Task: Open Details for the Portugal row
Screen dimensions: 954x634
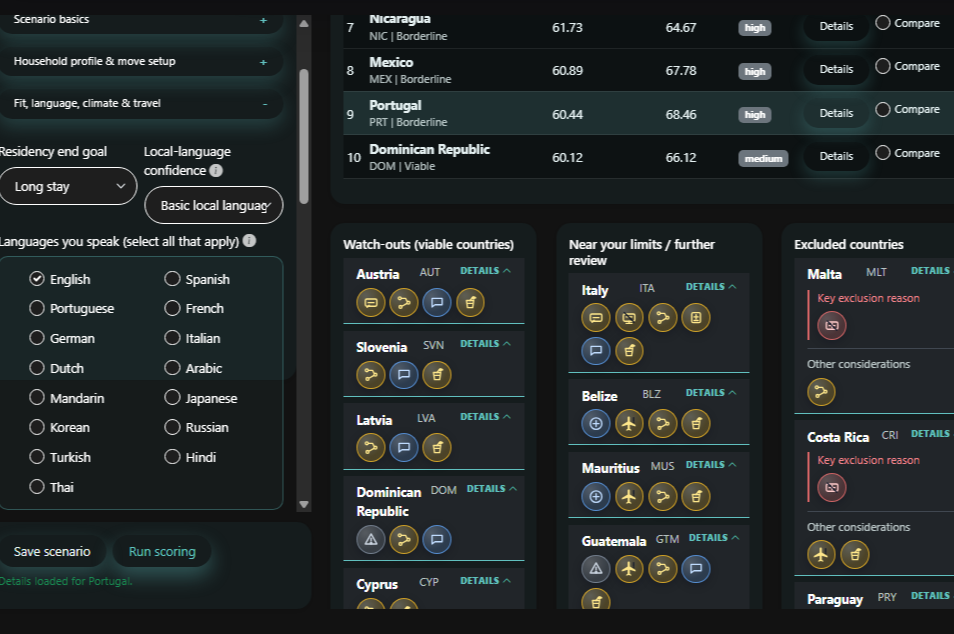Action: 836,113
